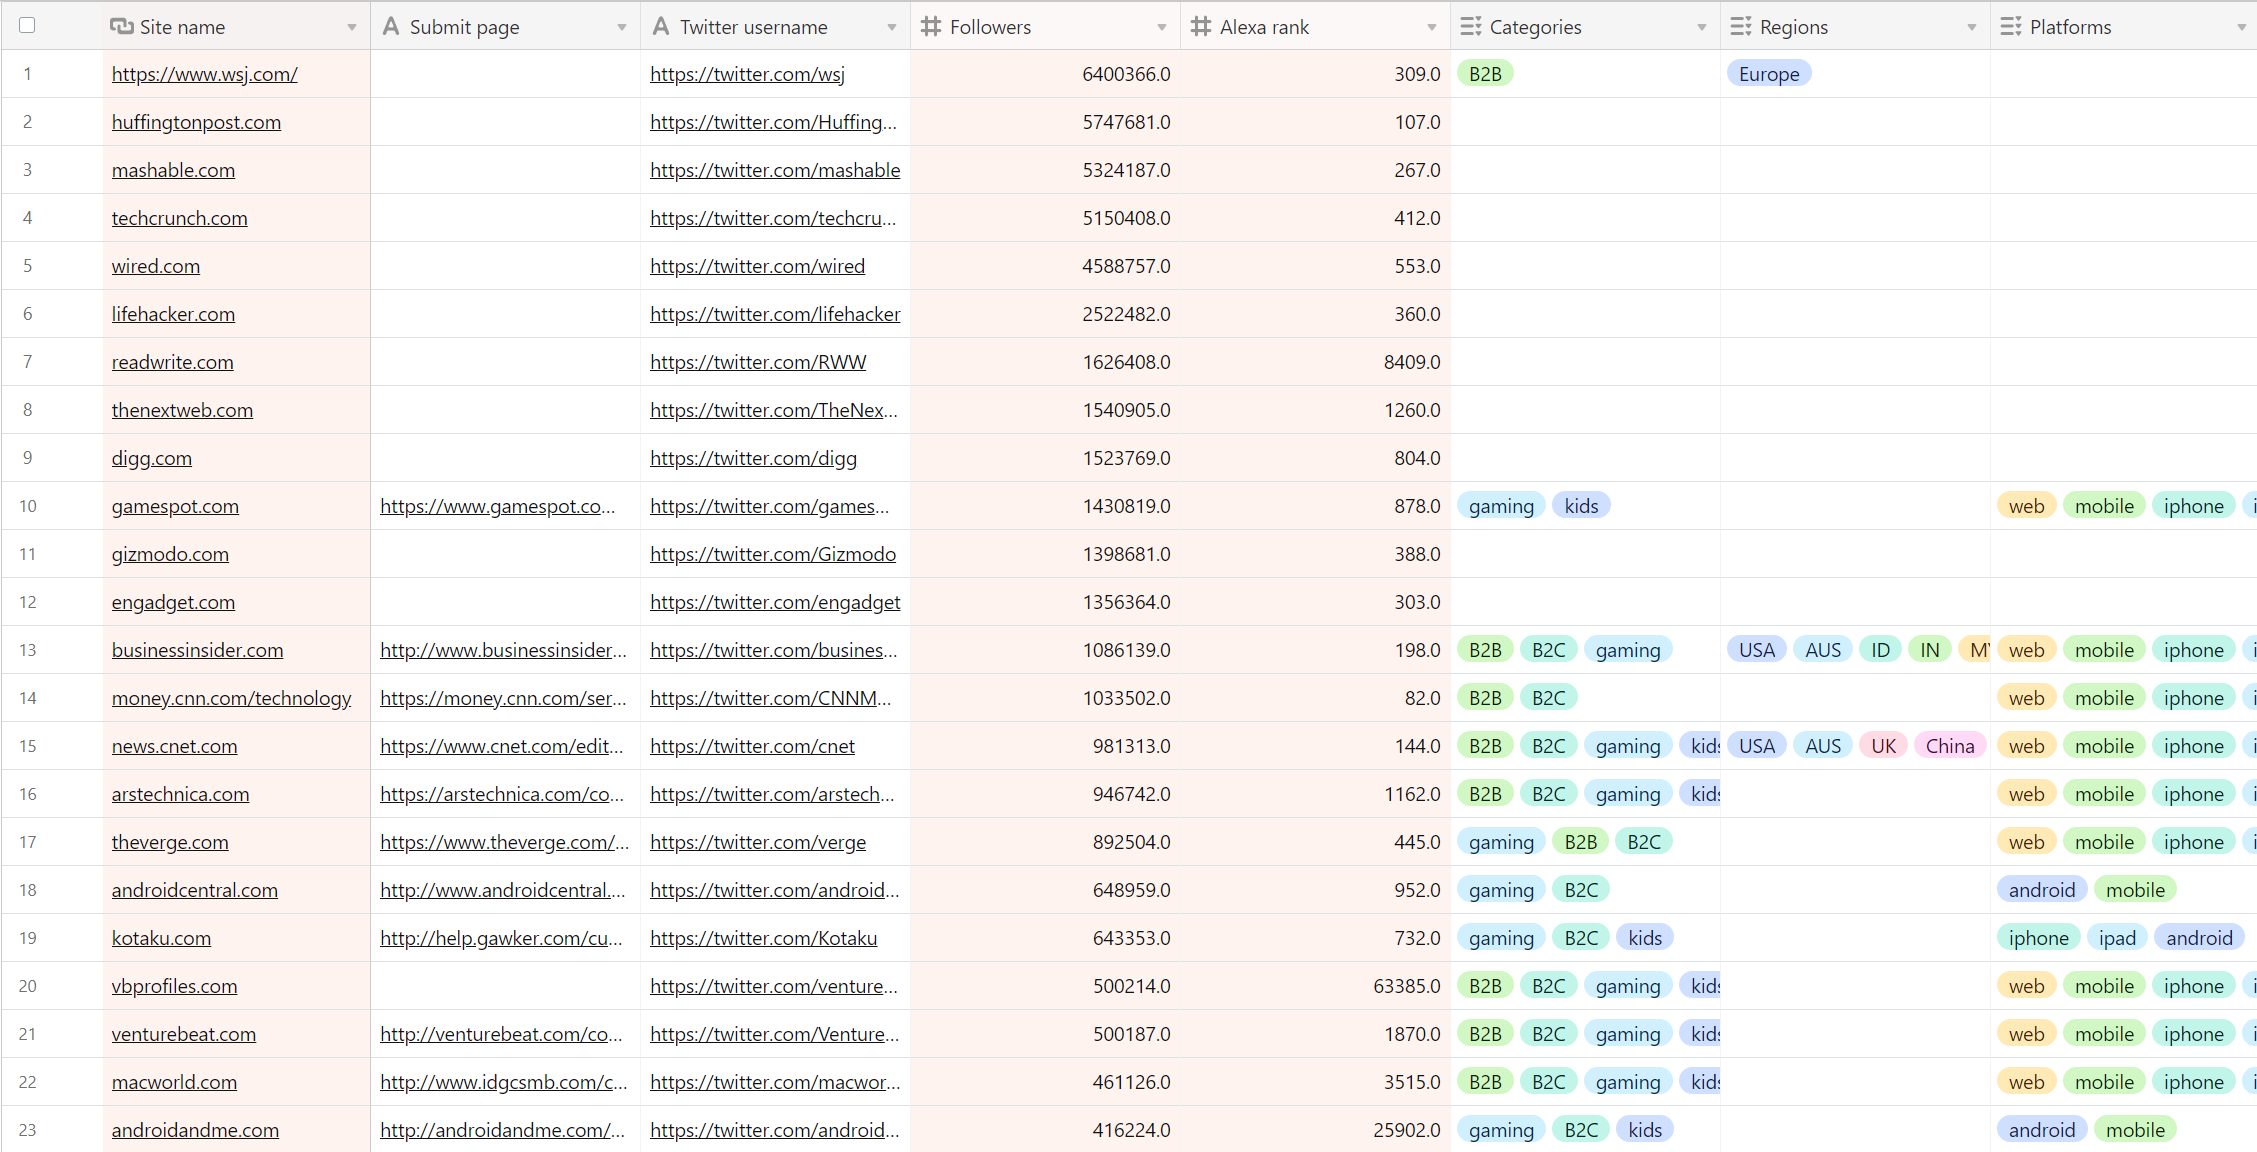
Task: Open the arstechnica.com submit page link
Action: coord(502,794)
